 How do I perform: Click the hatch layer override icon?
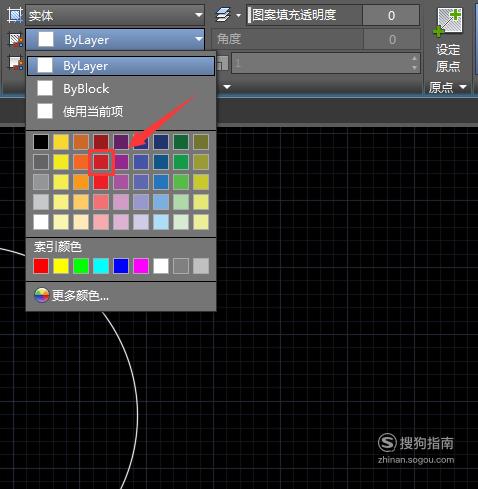[223, 15]
